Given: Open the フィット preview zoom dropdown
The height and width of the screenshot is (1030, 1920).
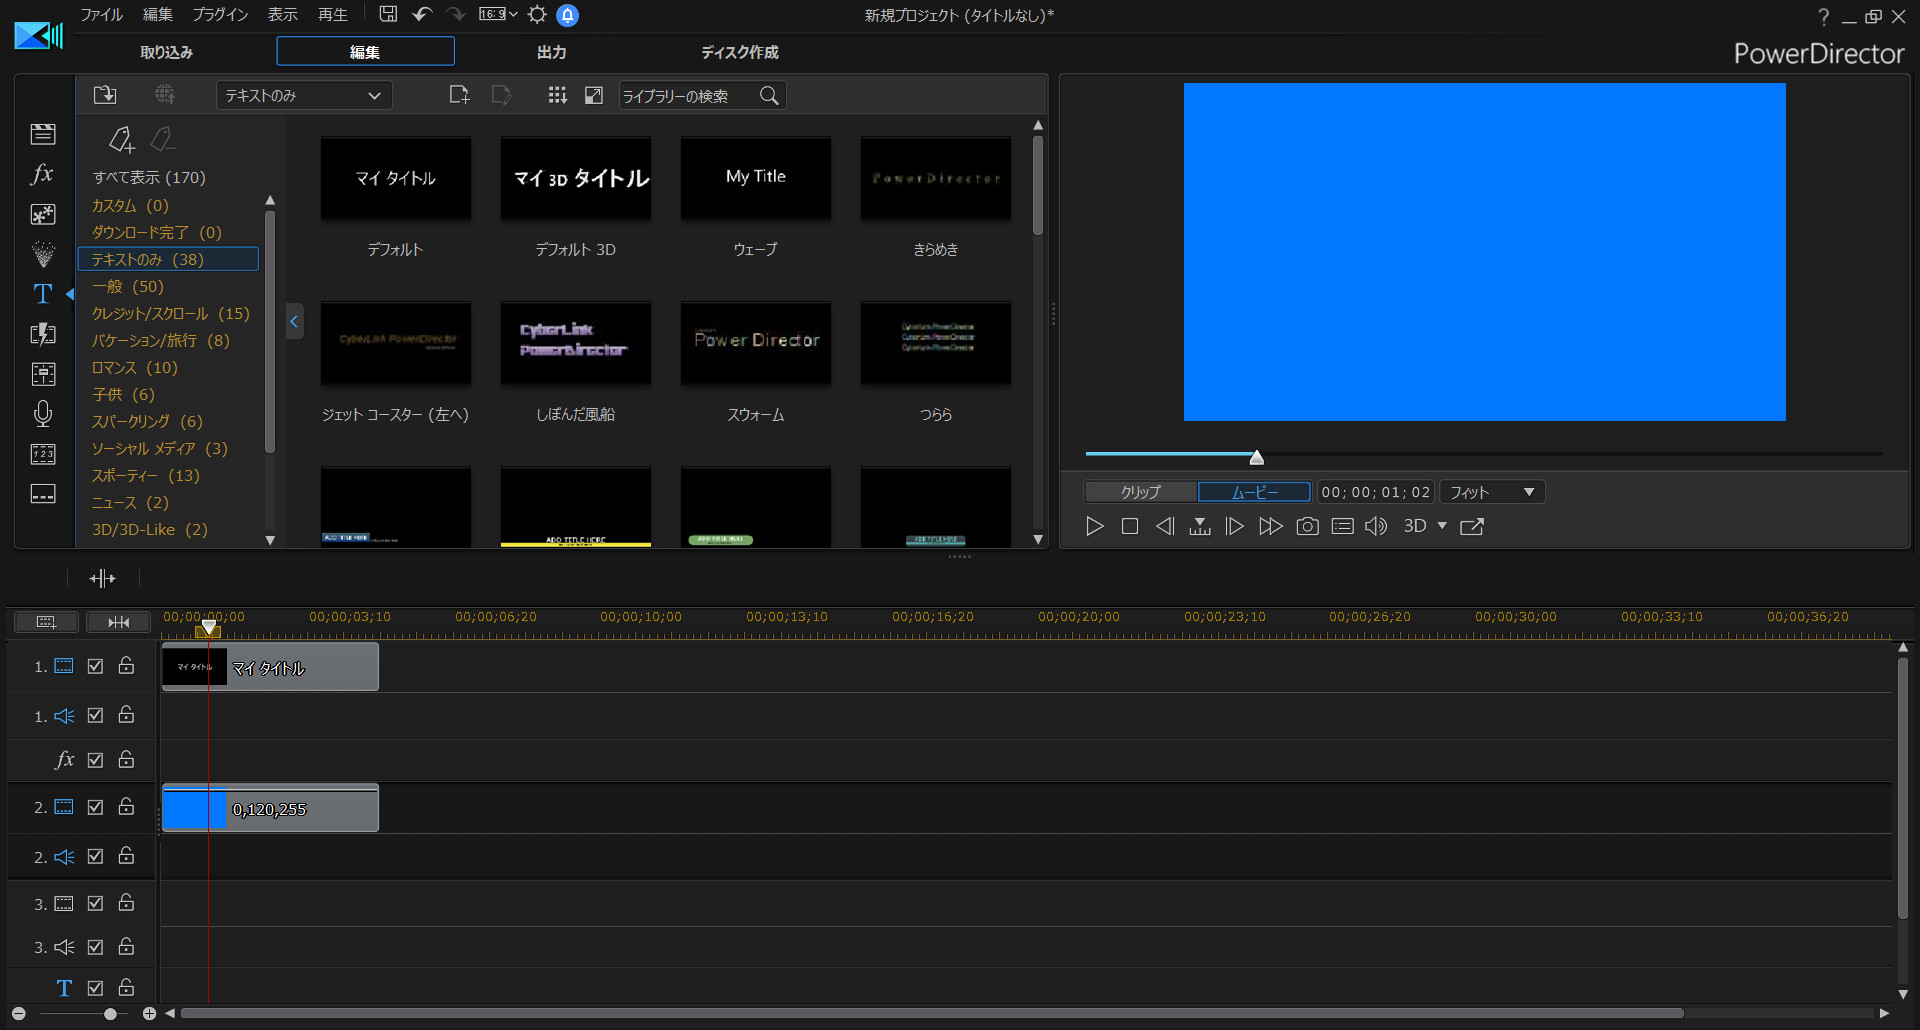Looking at the screenshot, I should [x=1492, y=492].
